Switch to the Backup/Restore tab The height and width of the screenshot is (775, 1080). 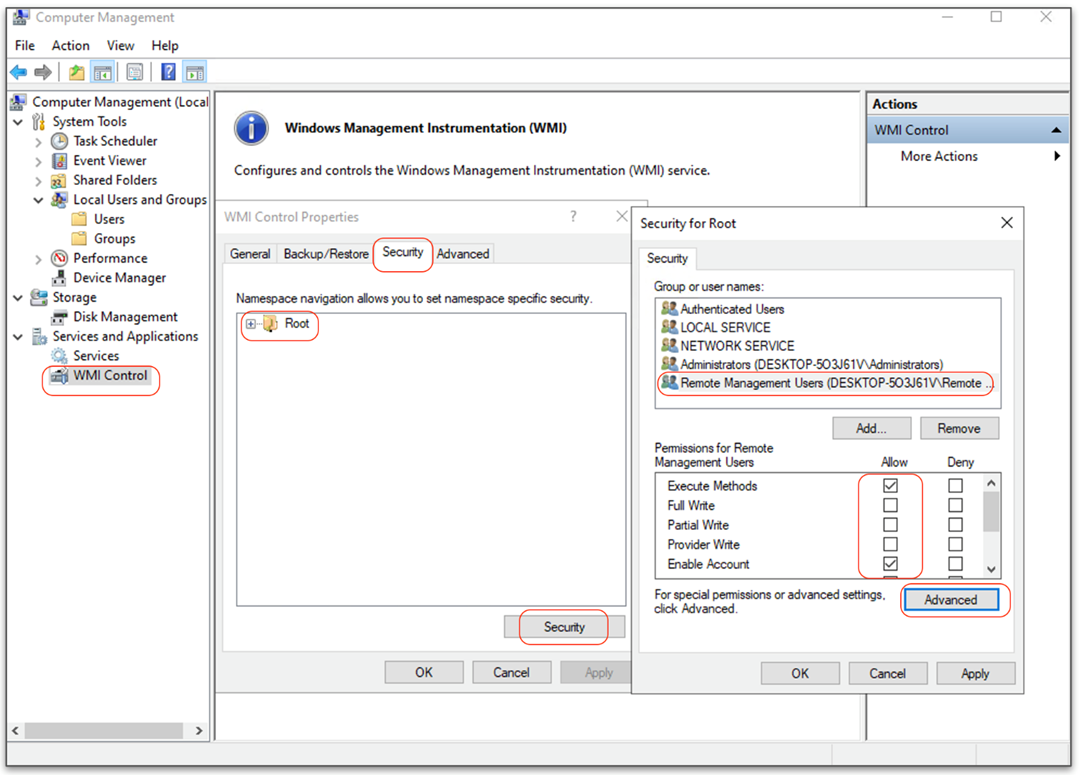pyautogui.click(x=325, y=253)
